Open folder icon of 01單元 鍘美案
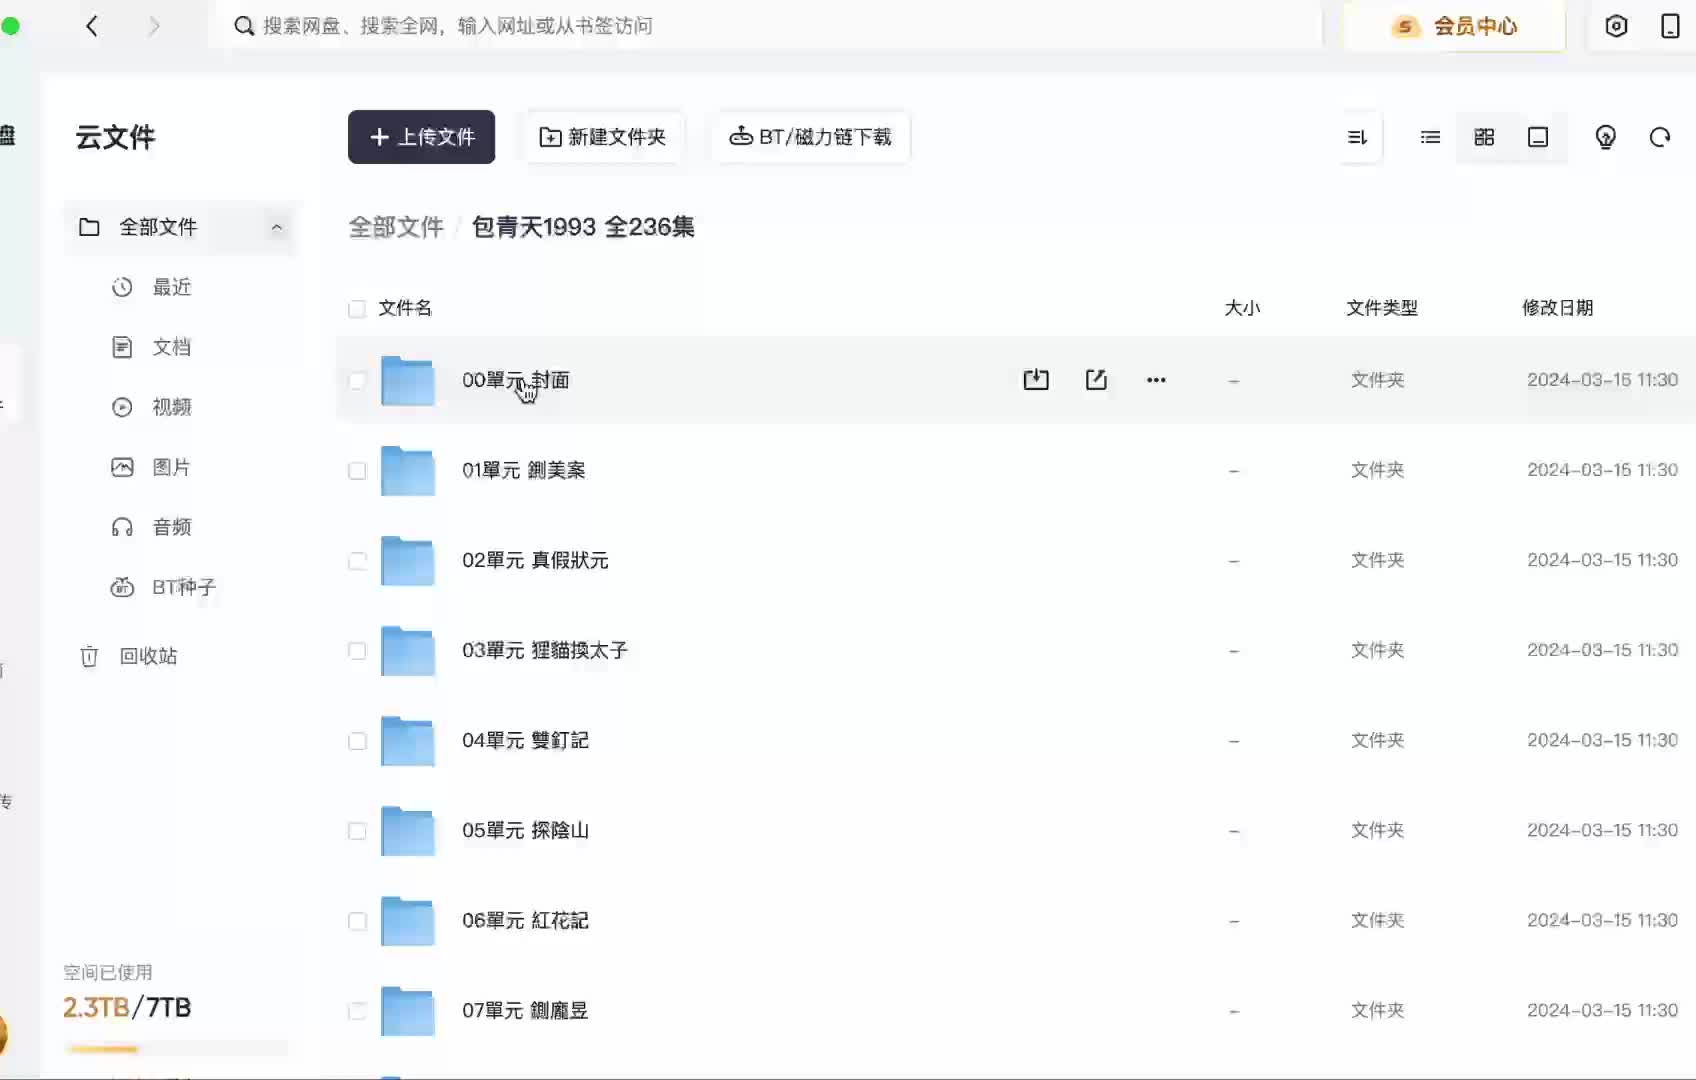This screenshot has height=1080, width=1696. coord(408,470)
